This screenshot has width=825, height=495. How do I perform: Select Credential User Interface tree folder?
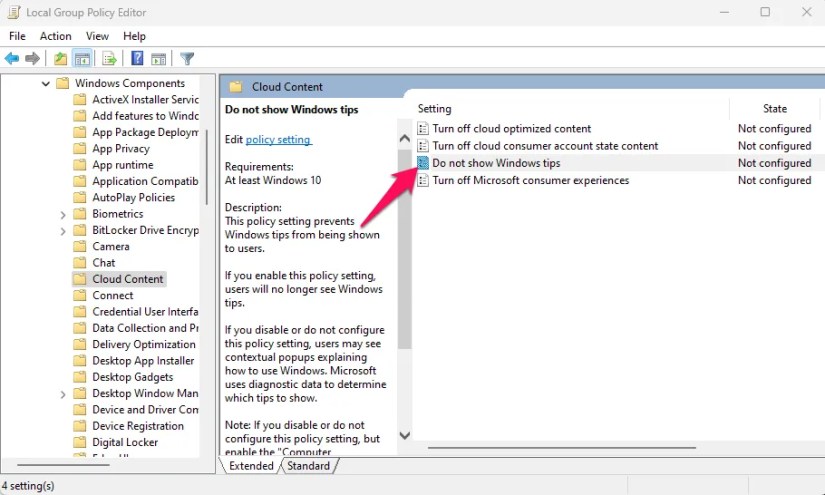pyautogui.click(x=145, y=311)
